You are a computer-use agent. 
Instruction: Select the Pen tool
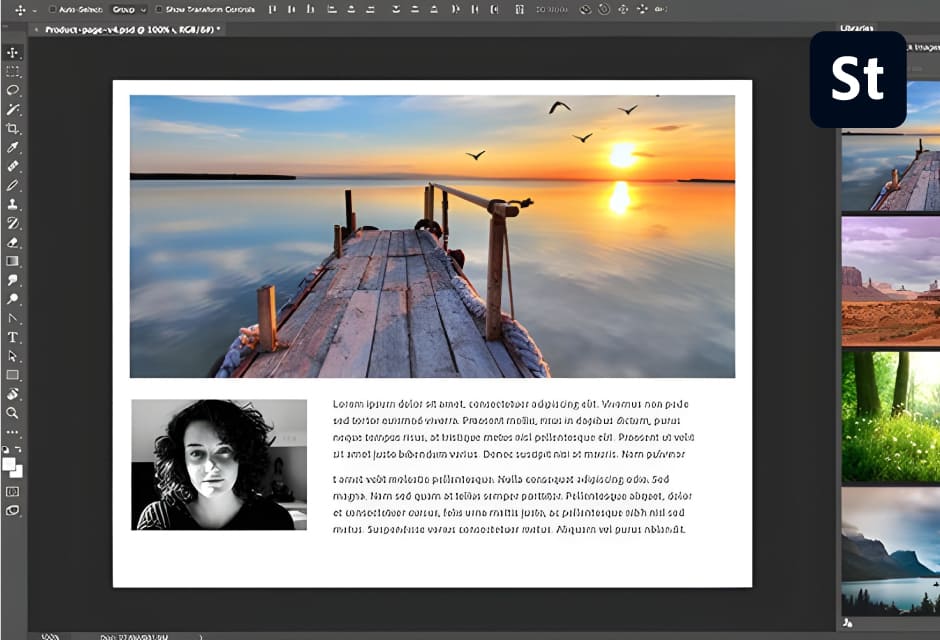[12, 318]
